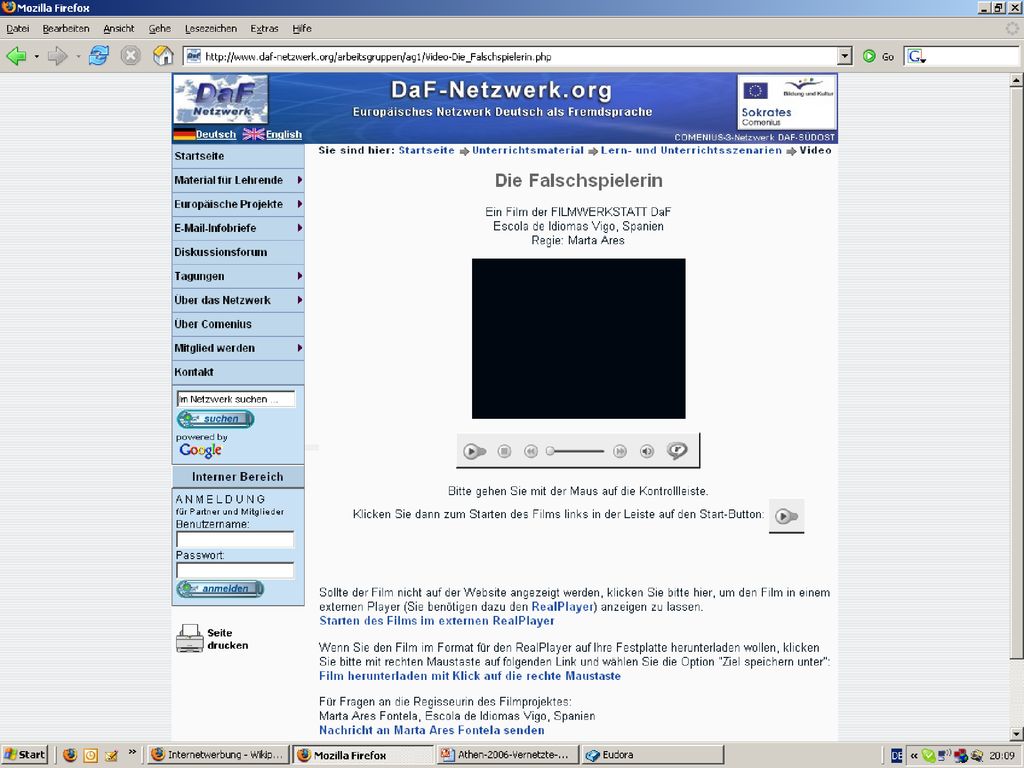Mute the video using the speaker icon
The width and height of the screenshot is (1024, 768).
647,451
